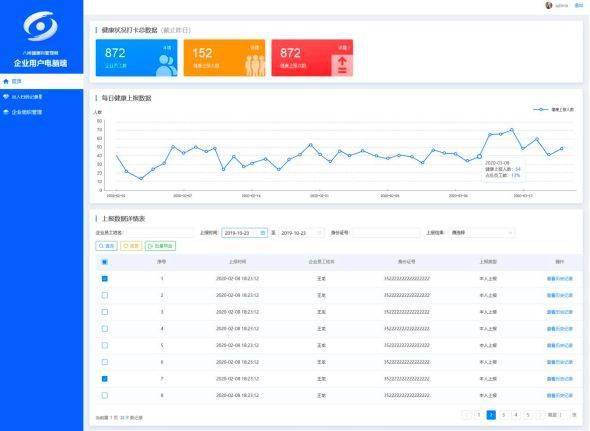Screen dimensions: 590x431
Task: Click the upload arrow icon on red card
Action: tap(342, 65)
